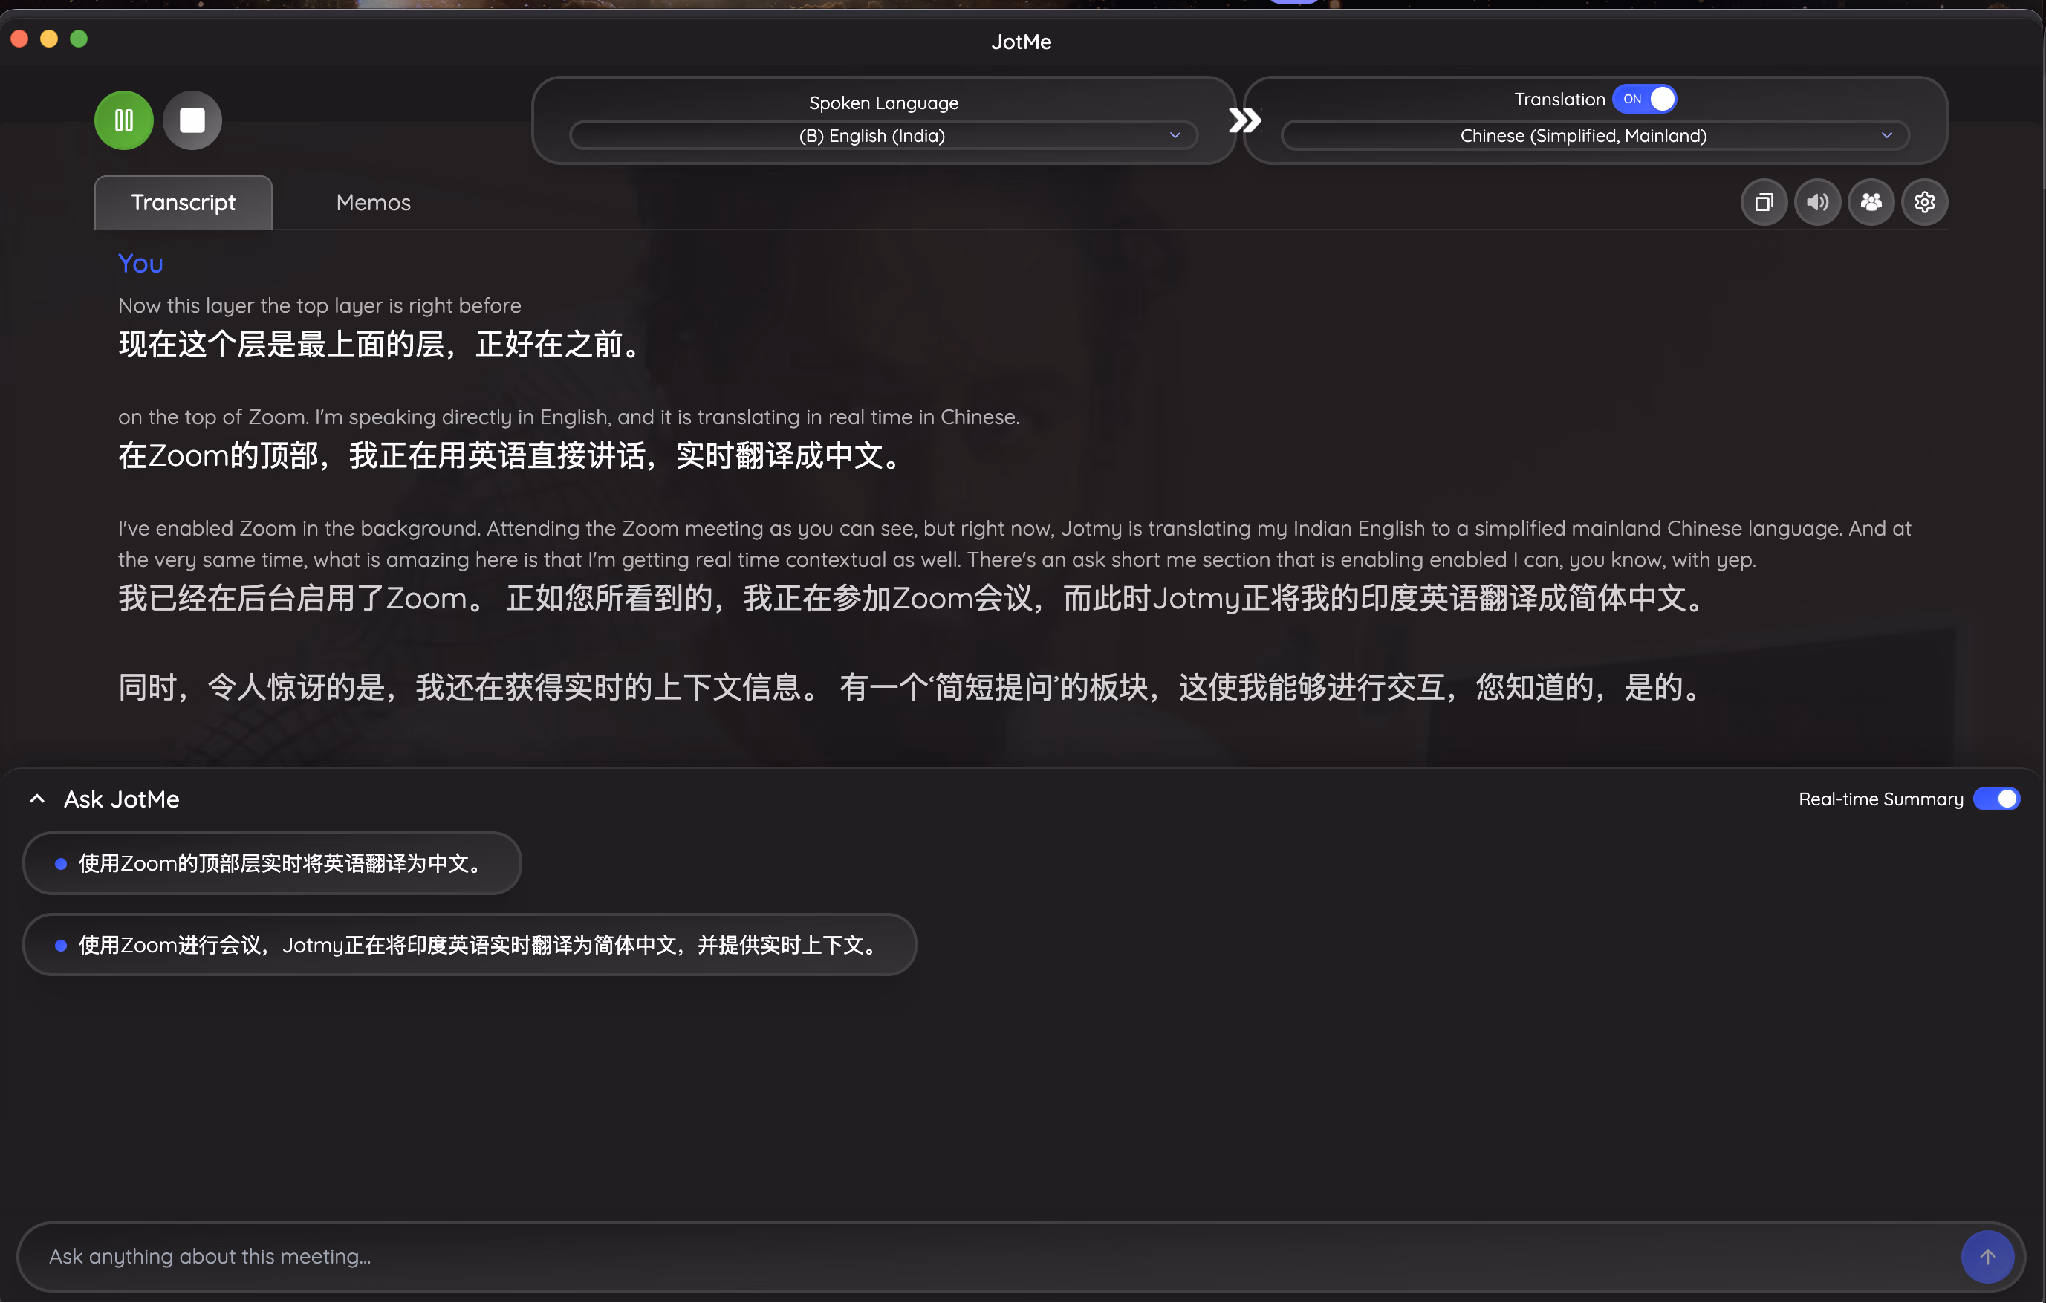Turn off the Translation toggle

tap(1645, 99)
